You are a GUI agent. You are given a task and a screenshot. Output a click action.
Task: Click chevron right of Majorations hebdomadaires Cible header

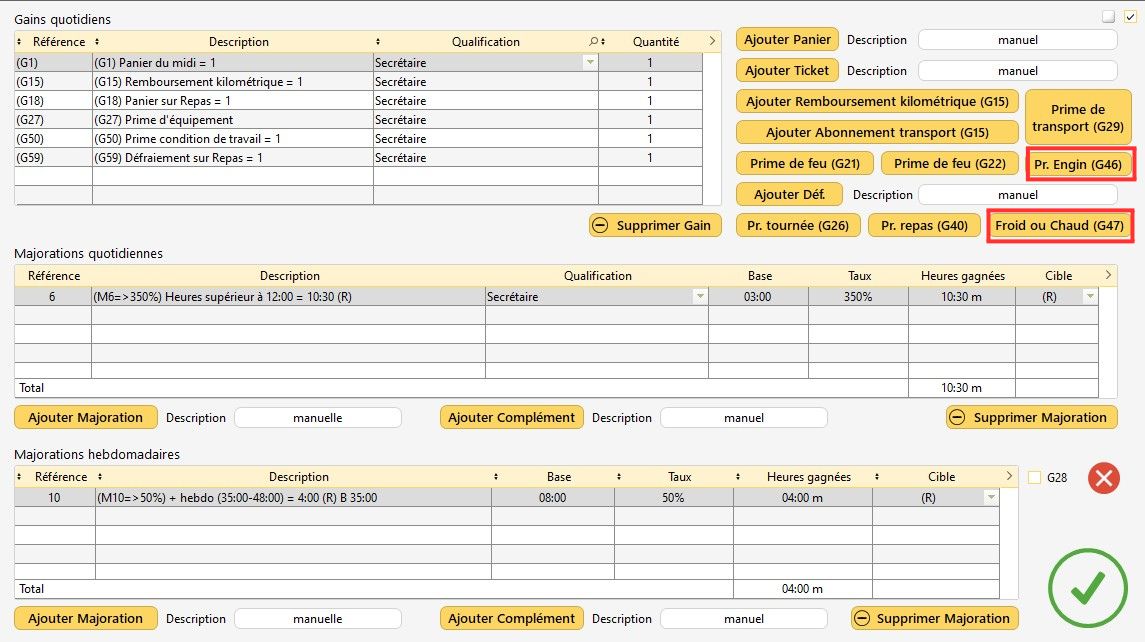(1007, 476)
